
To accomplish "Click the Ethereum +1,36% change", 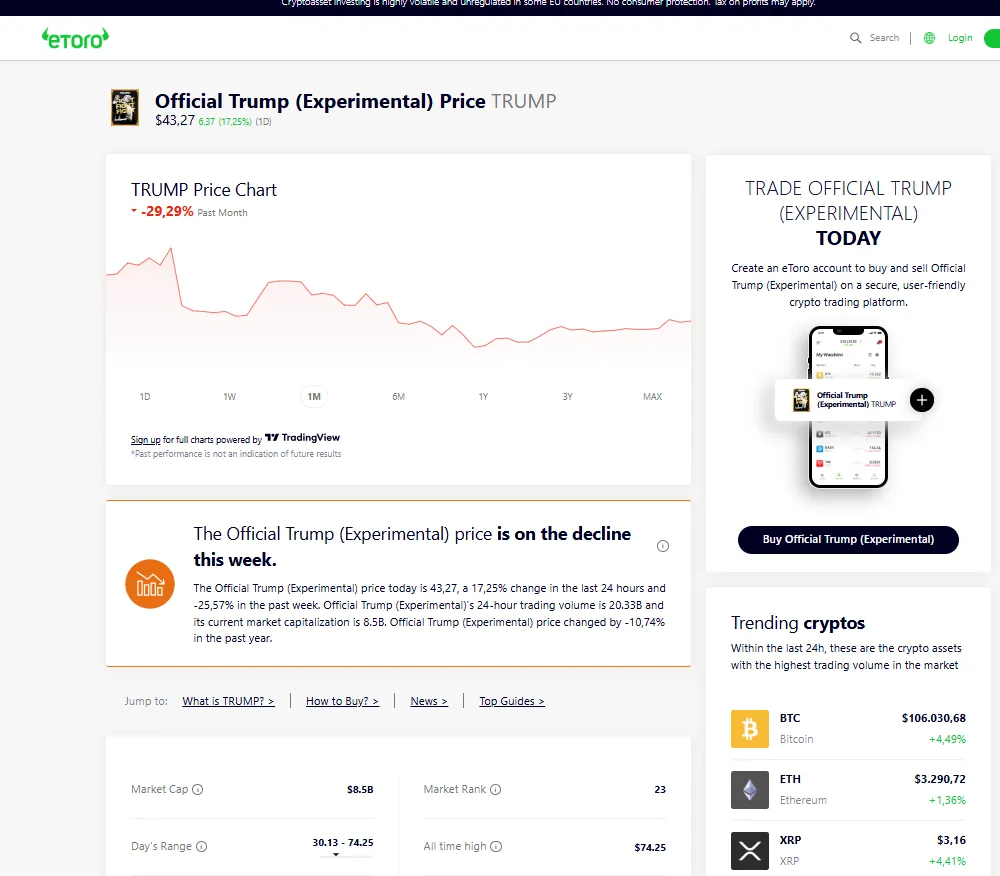I will 948,800.
